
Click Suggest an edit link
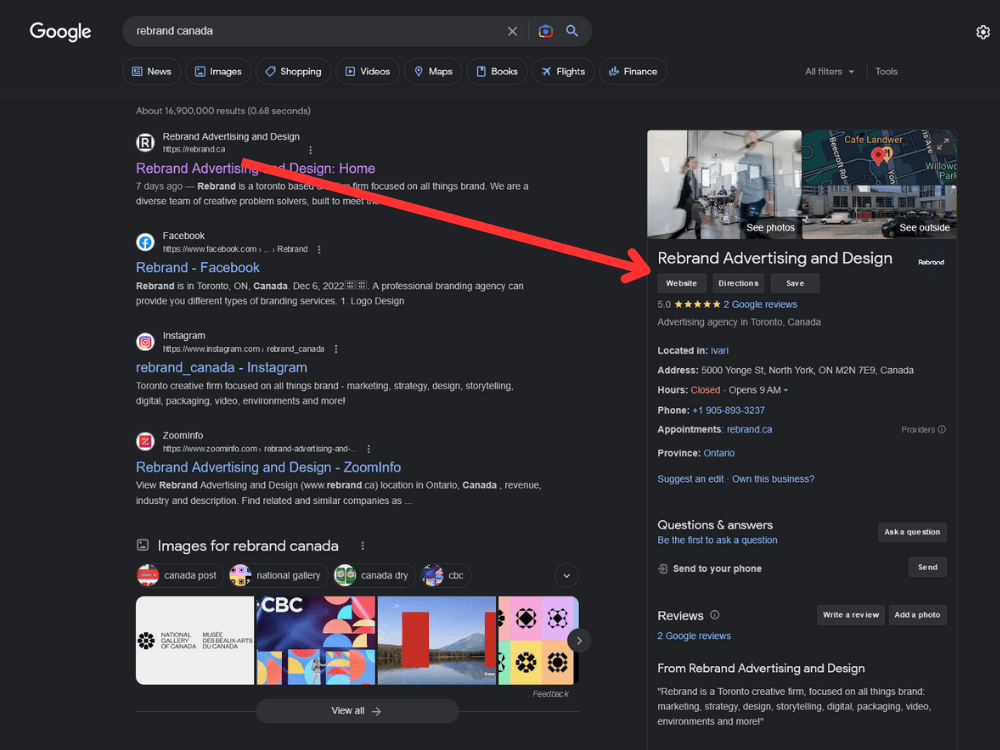[690, 479]
